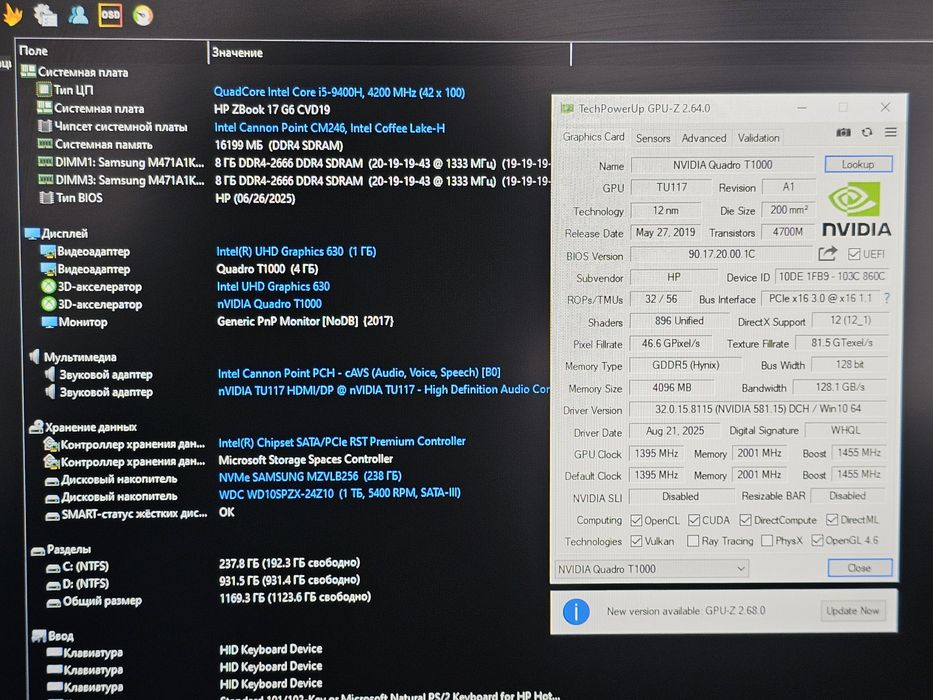Toggle the Vulkan checkbox
Viewport: 933px width, 700px height.
click(636, 541)
